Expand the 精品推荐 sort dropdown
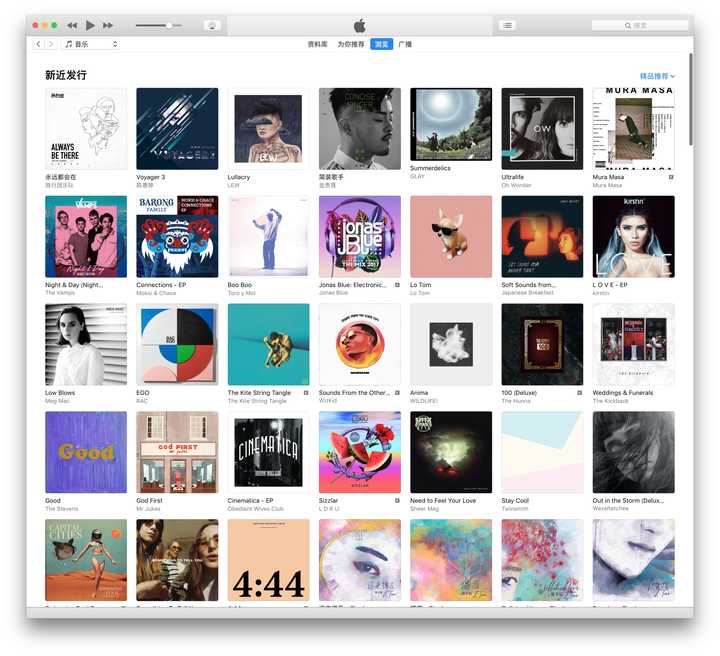 click(x=657, y=76)
